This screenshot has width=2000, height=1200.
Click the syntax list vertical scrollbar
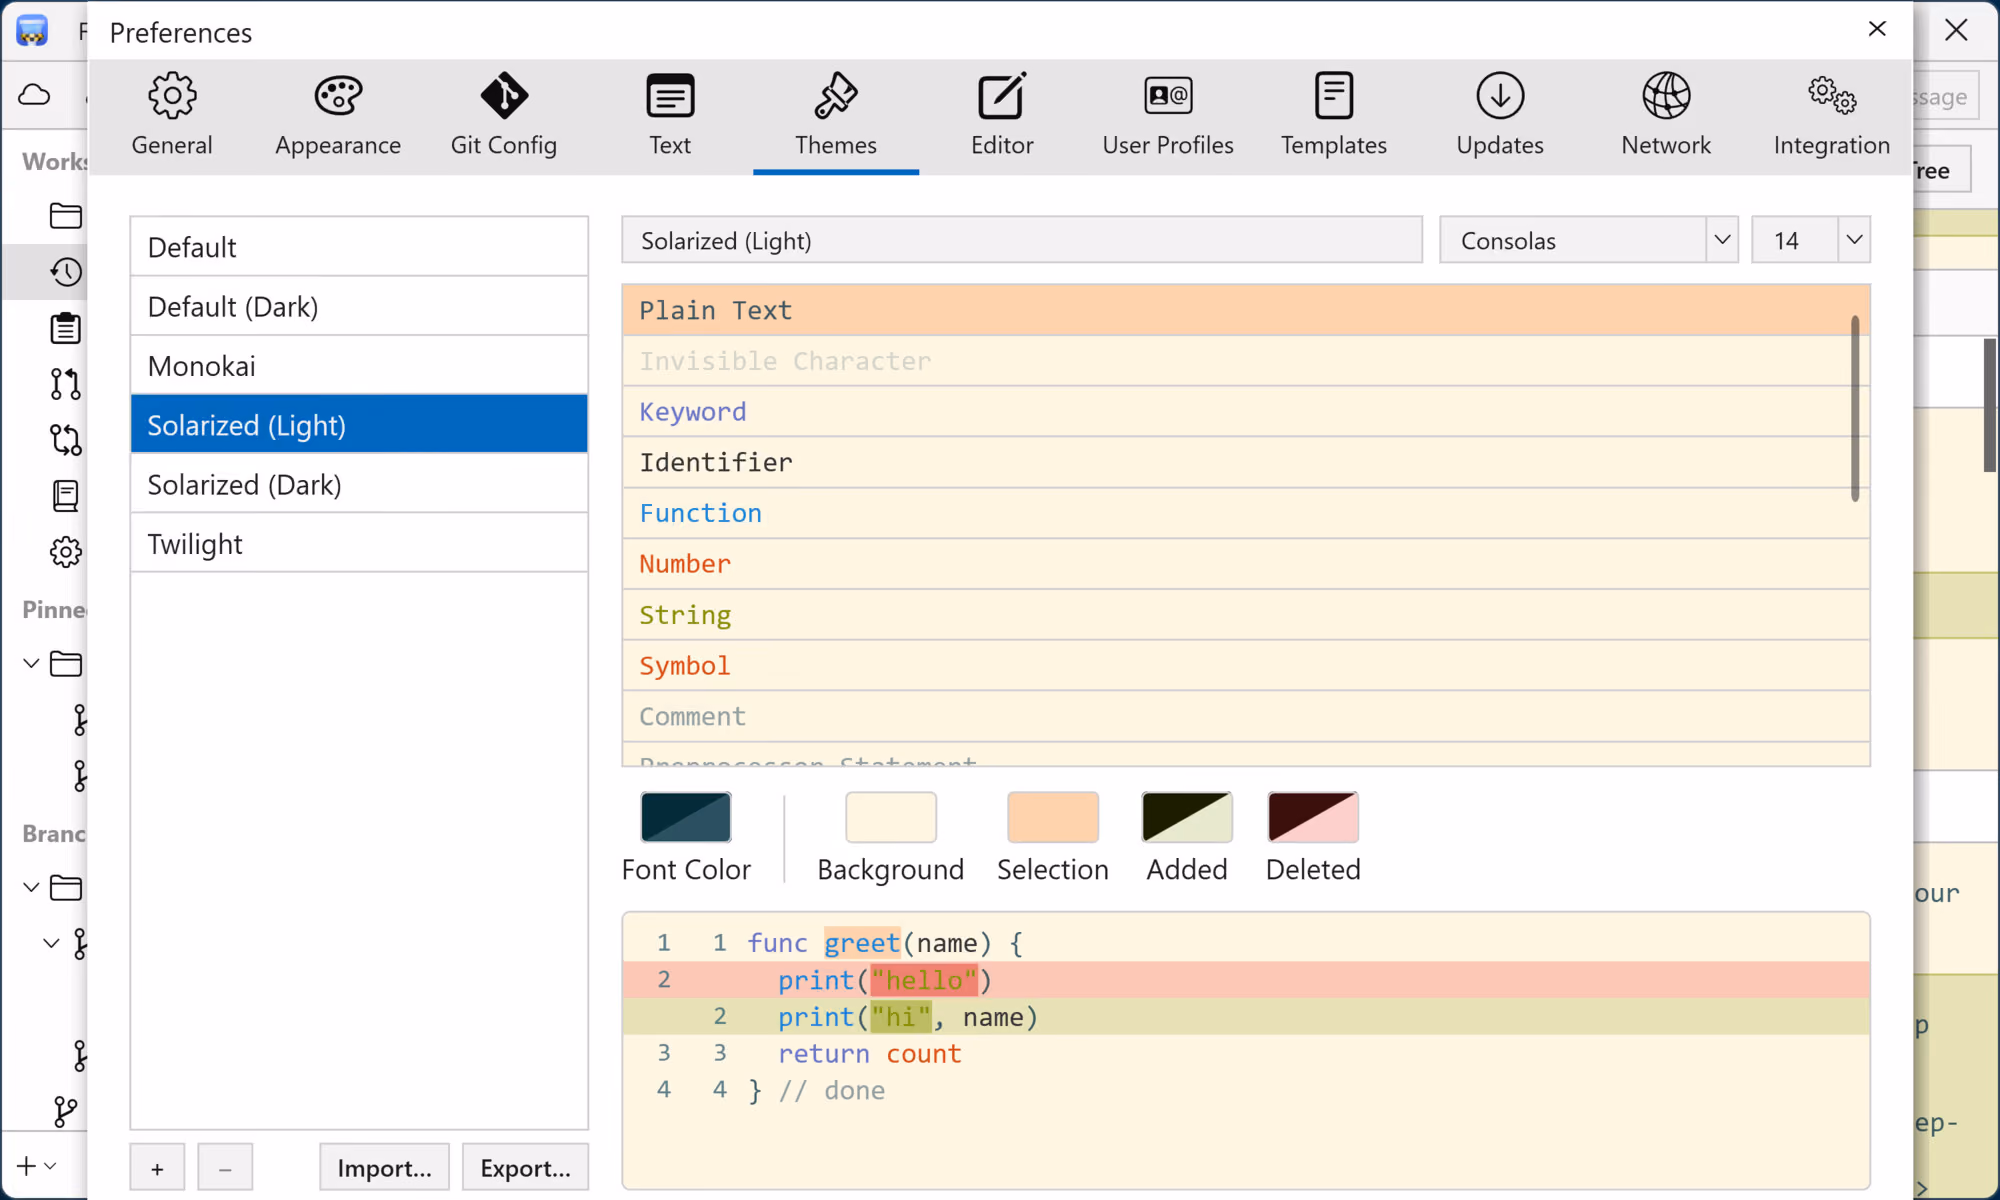tap(1855, 408)
